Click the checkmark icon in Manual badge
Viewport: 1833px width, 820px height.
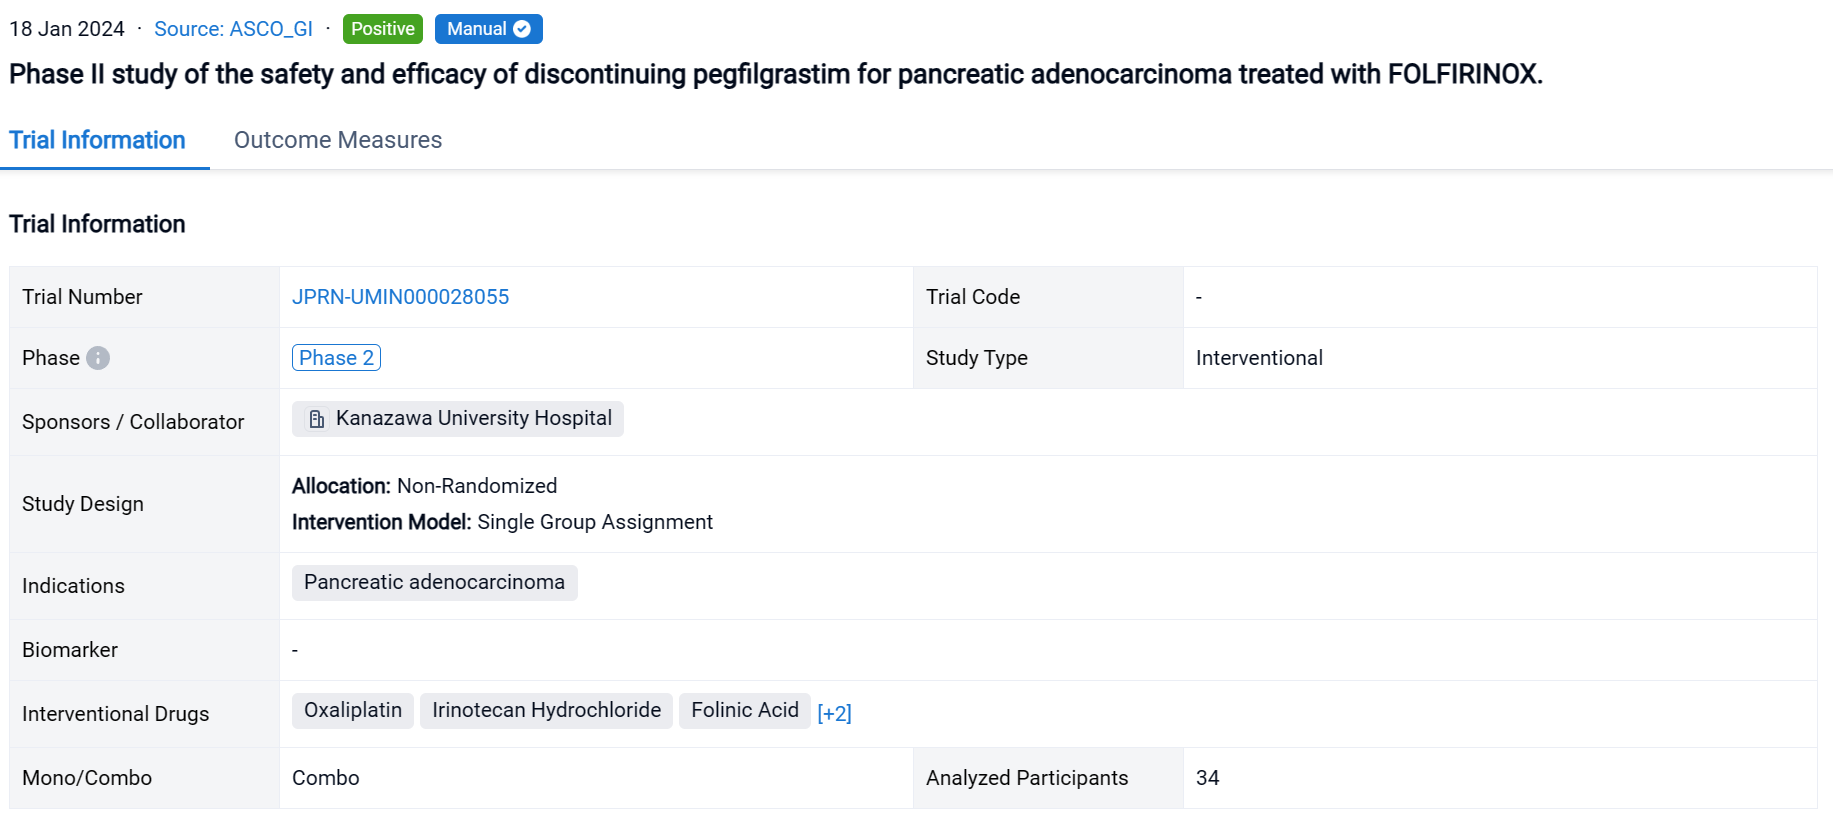point(522,29)
